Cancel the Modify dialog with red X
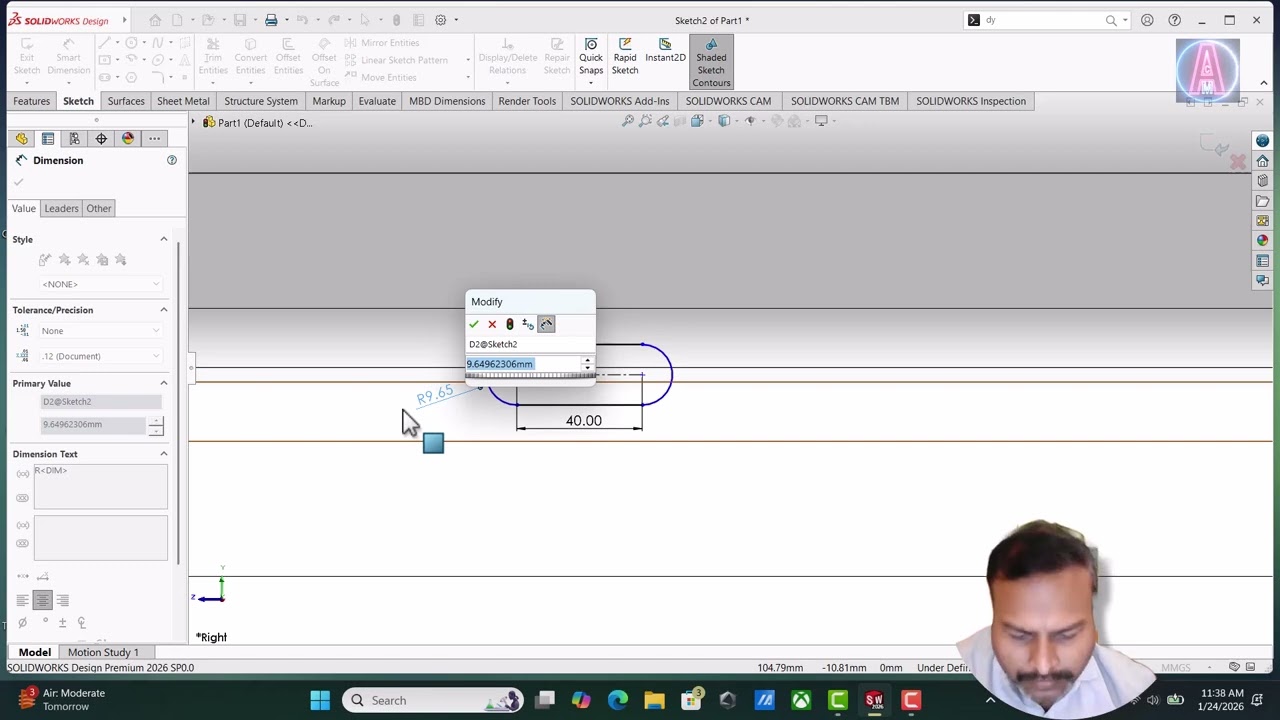Image resolution: width=1280 pixels, height=720 pixels. [x=492, y=324]
